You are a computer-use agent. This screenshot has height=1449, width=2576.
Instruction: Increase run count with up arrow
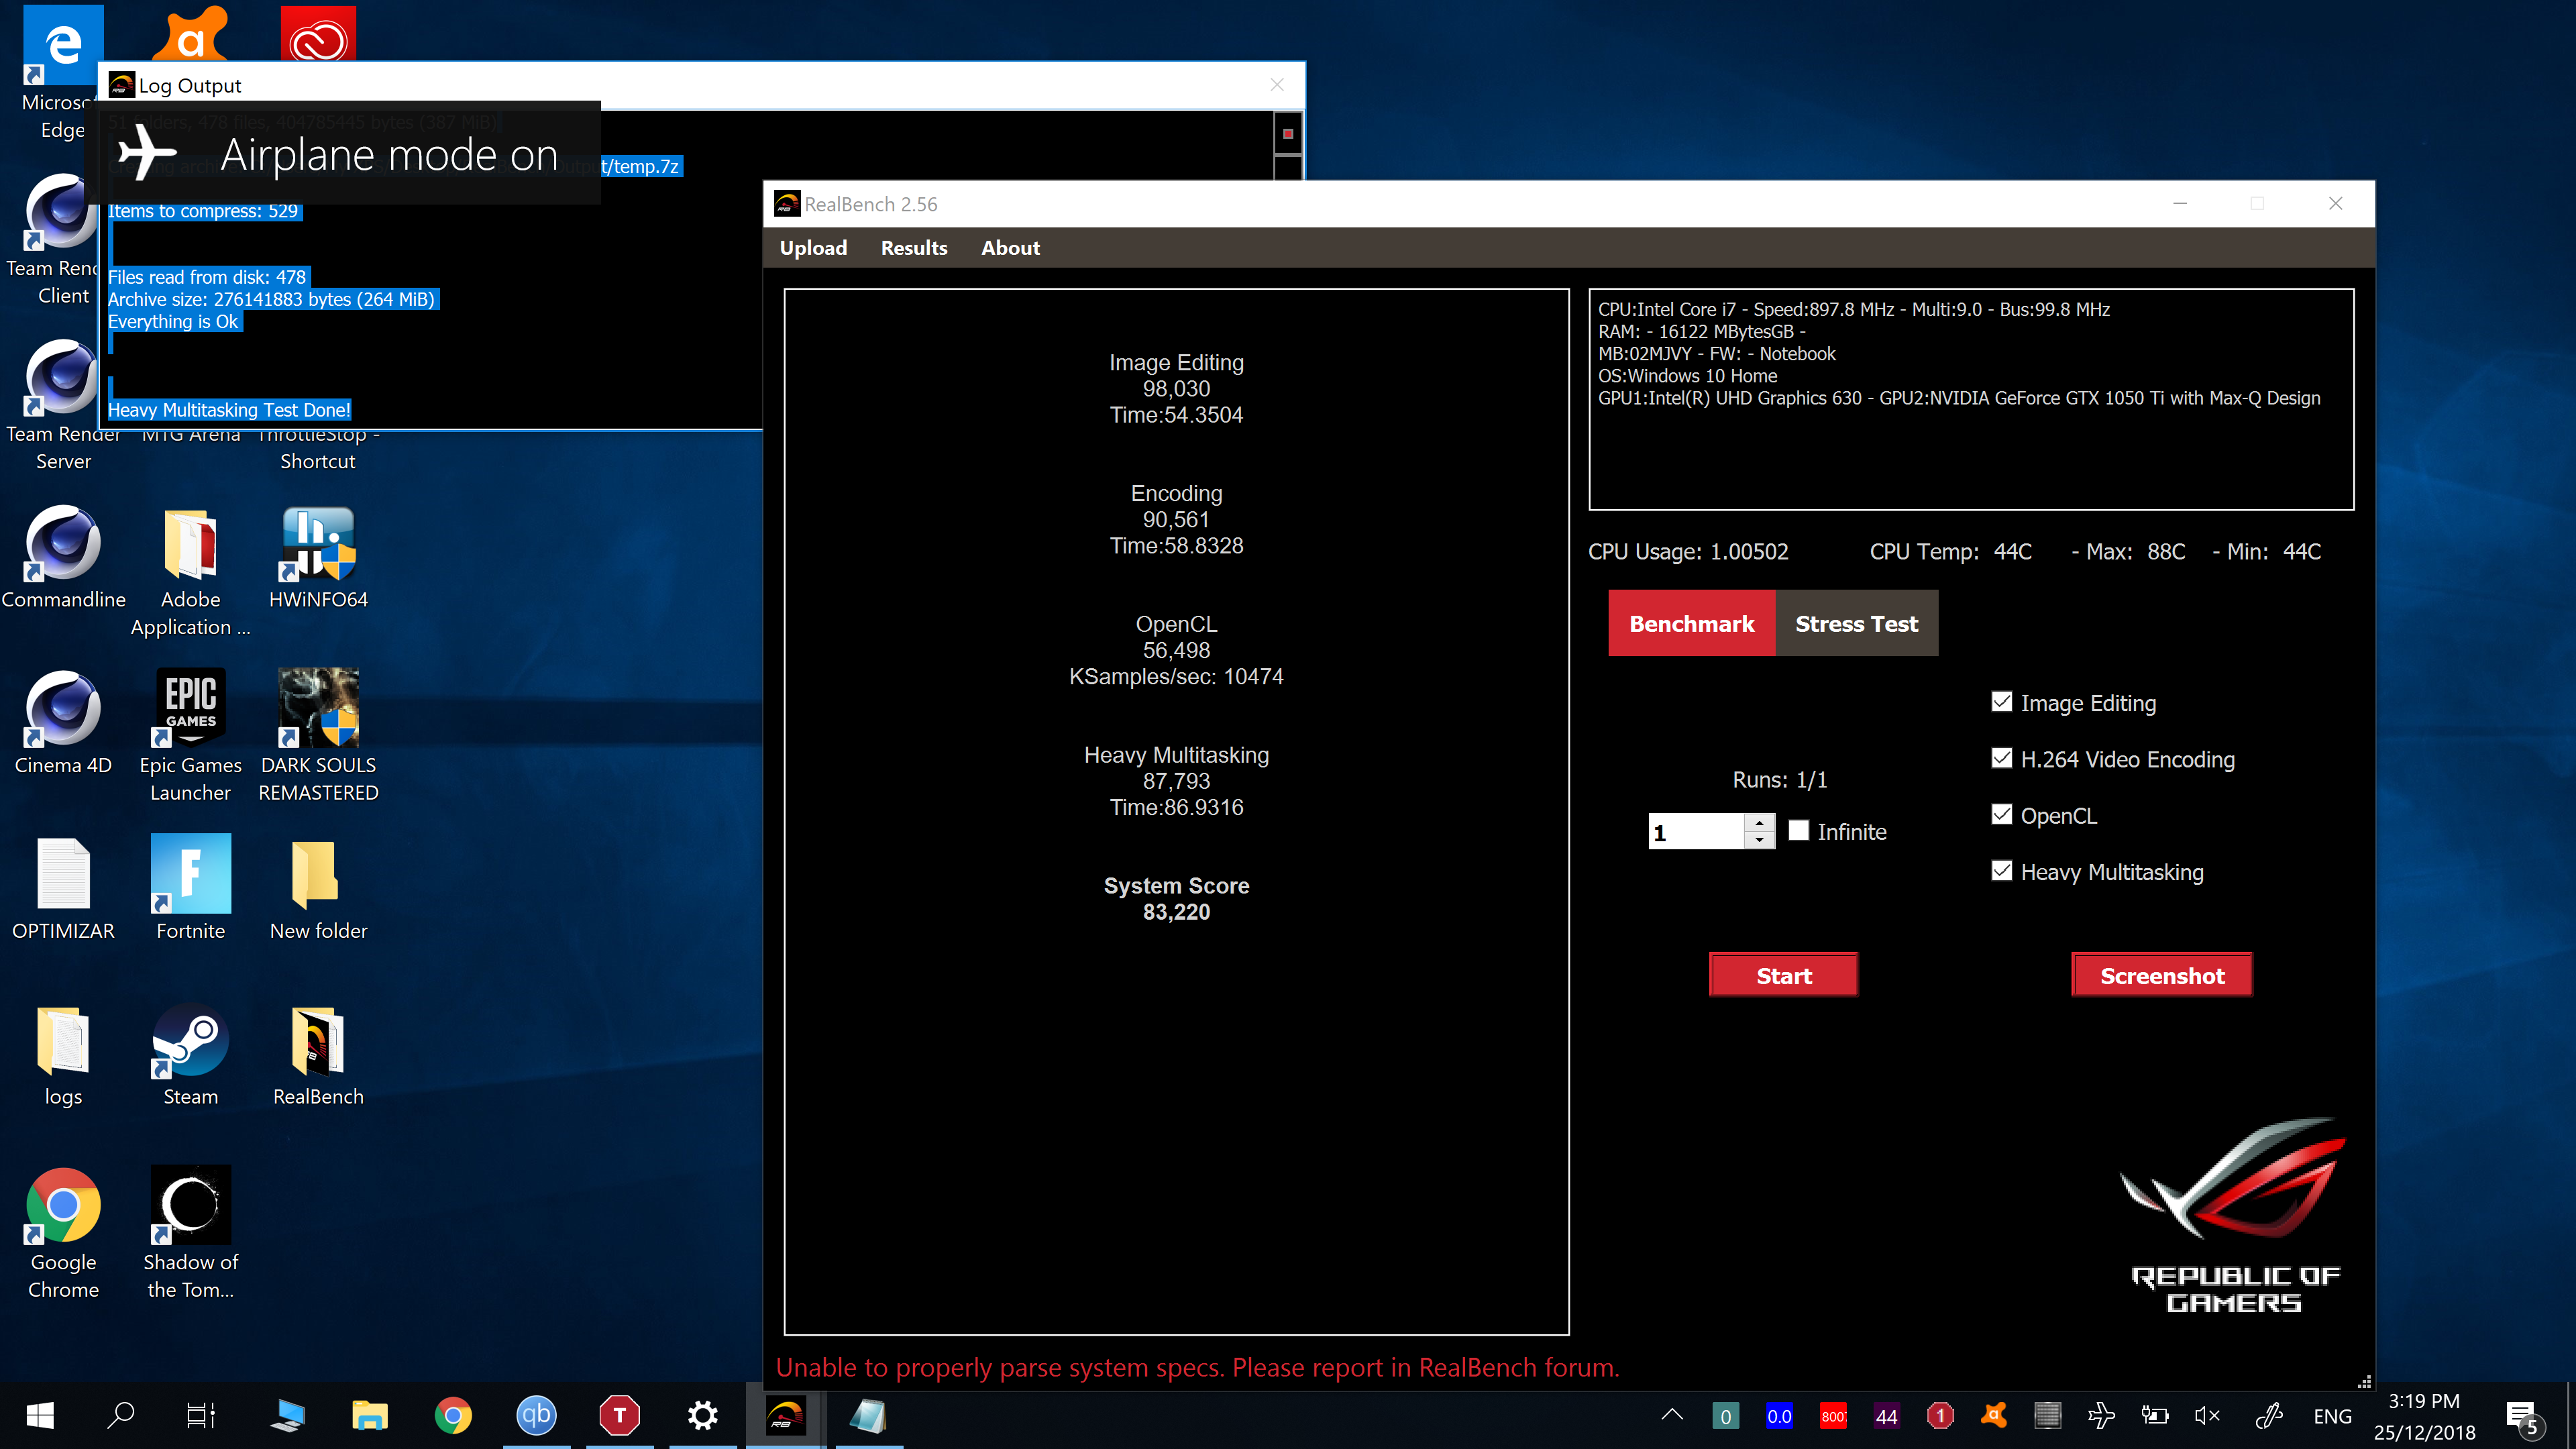1759,823
